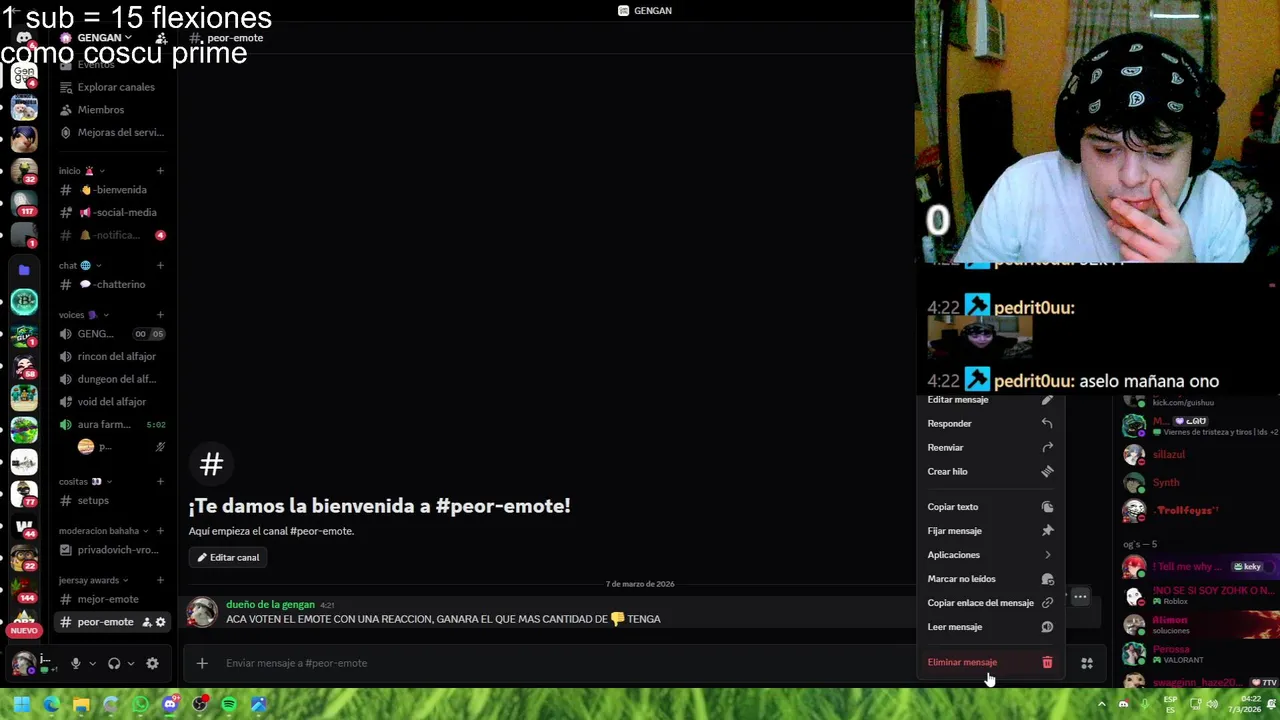Open the server icon with 32 notification badge
The height and width of the screenshot is (720, 1280).
coord(24,171)
